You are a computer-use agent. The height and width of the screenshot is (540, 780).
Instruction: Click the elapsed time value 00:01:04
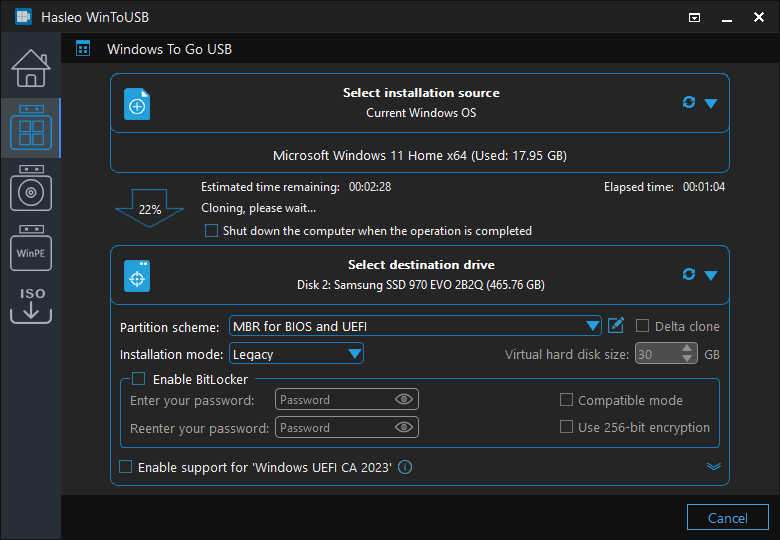pos(704,187)
